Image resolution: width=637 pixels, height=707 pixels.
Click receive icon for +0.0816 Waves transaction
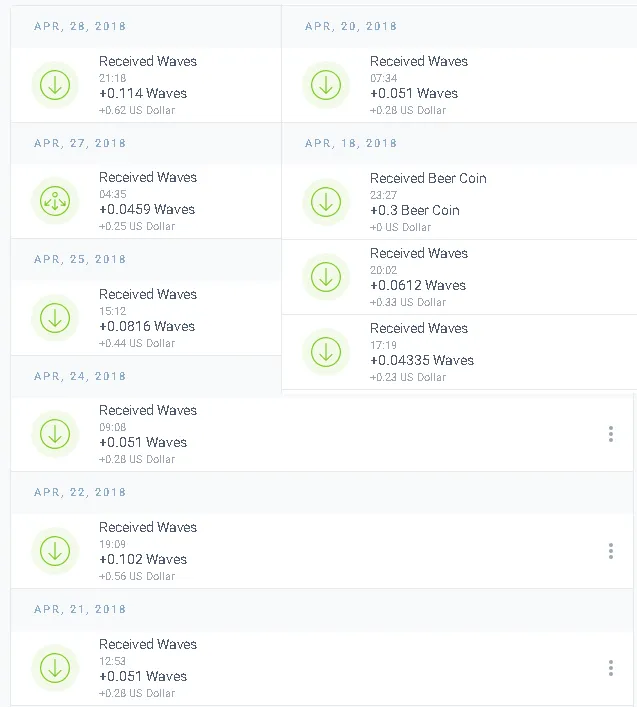(x=55, y=318)
